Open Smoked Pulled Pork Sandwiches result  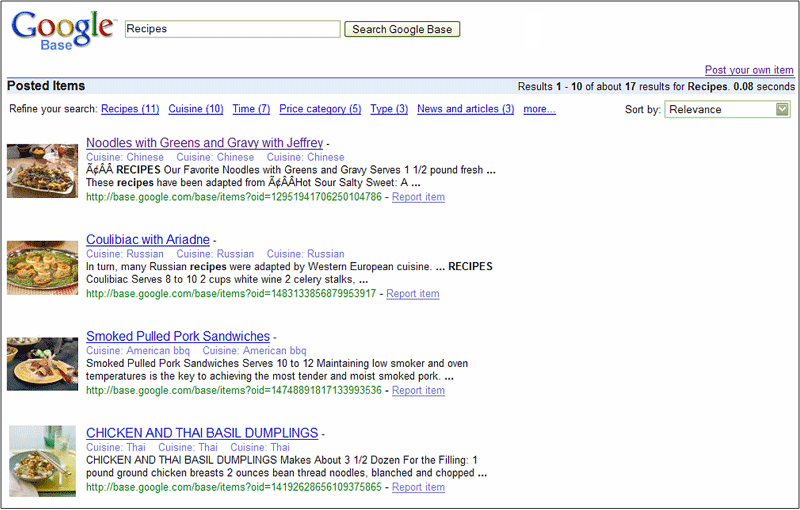tap(178, 336)
